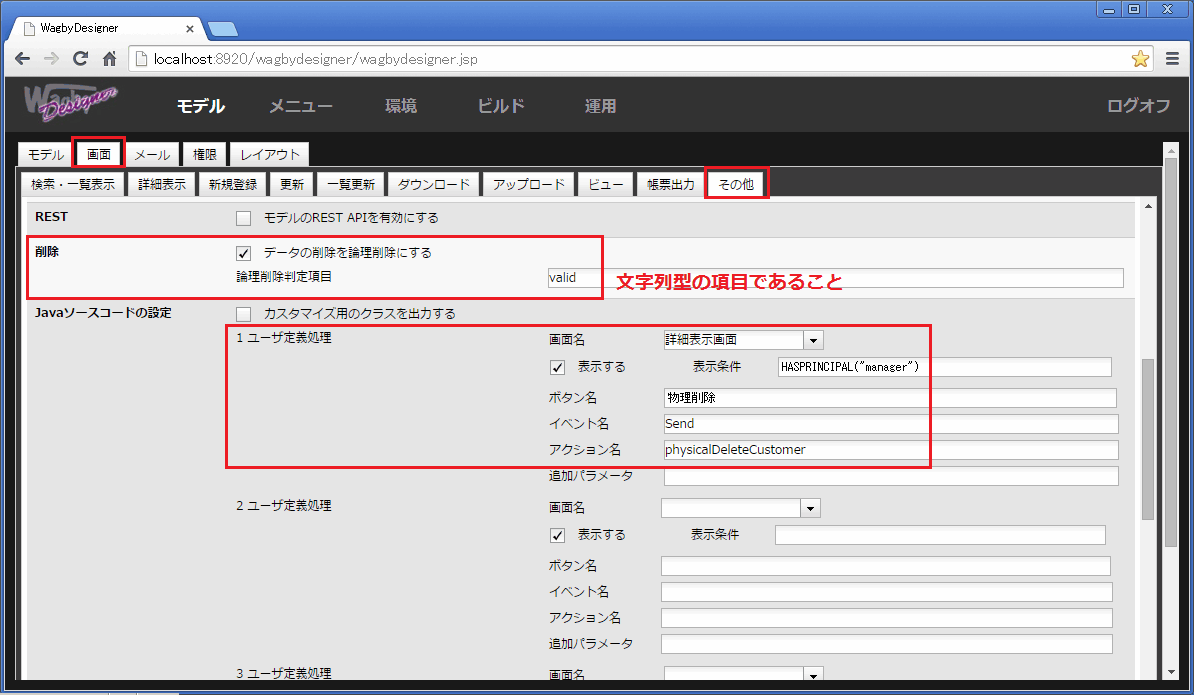Open the その他 tab
This screenshot has width=1194, height=695.
click(x=736, y=184)
